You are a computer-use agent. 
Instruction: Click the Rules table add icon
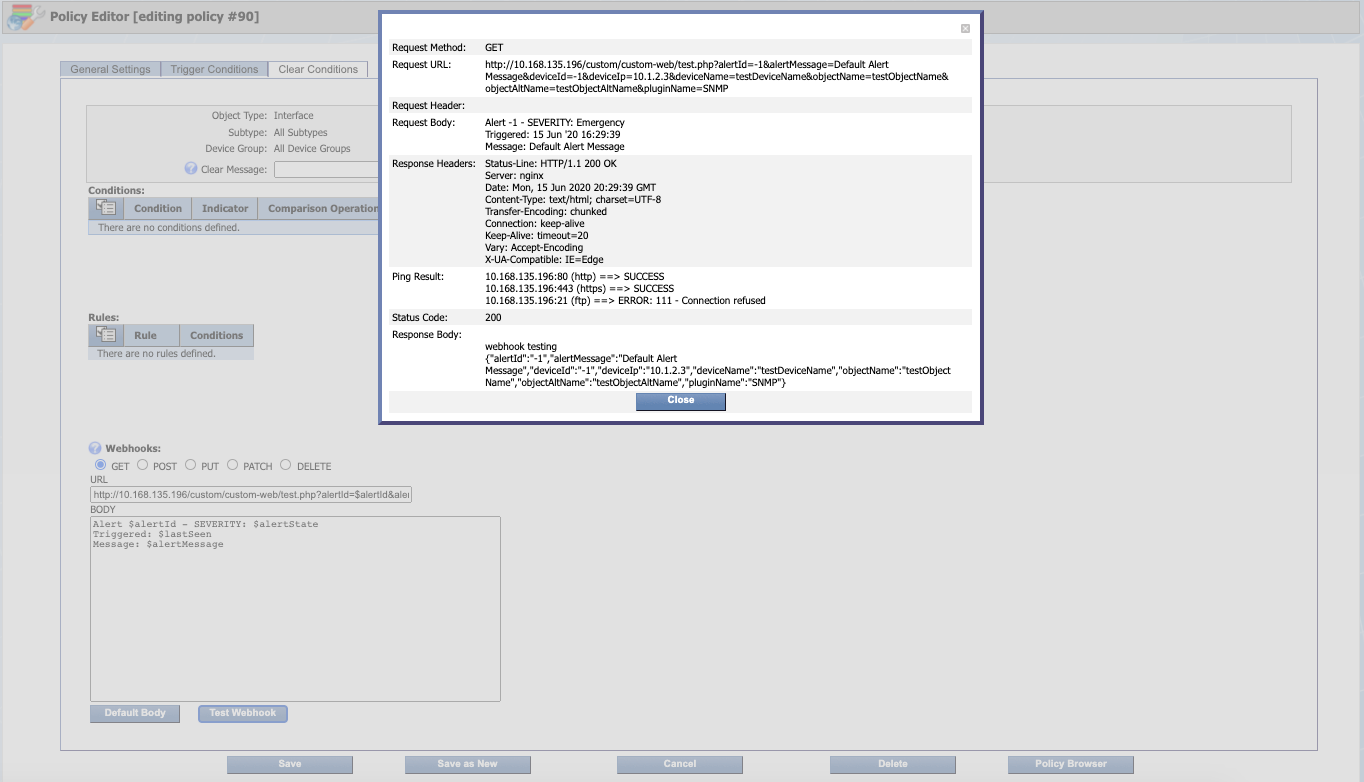coord(106,335)
